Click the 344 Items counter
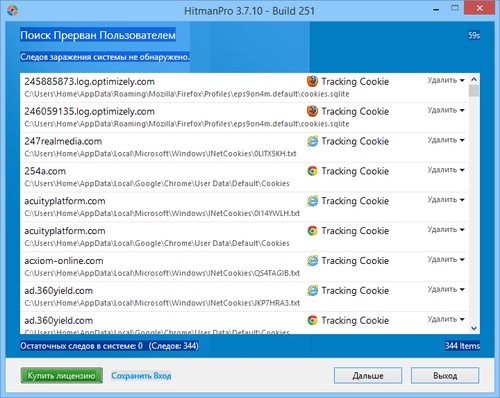Viewport: 500px width, 398px height. click(462, 346)
